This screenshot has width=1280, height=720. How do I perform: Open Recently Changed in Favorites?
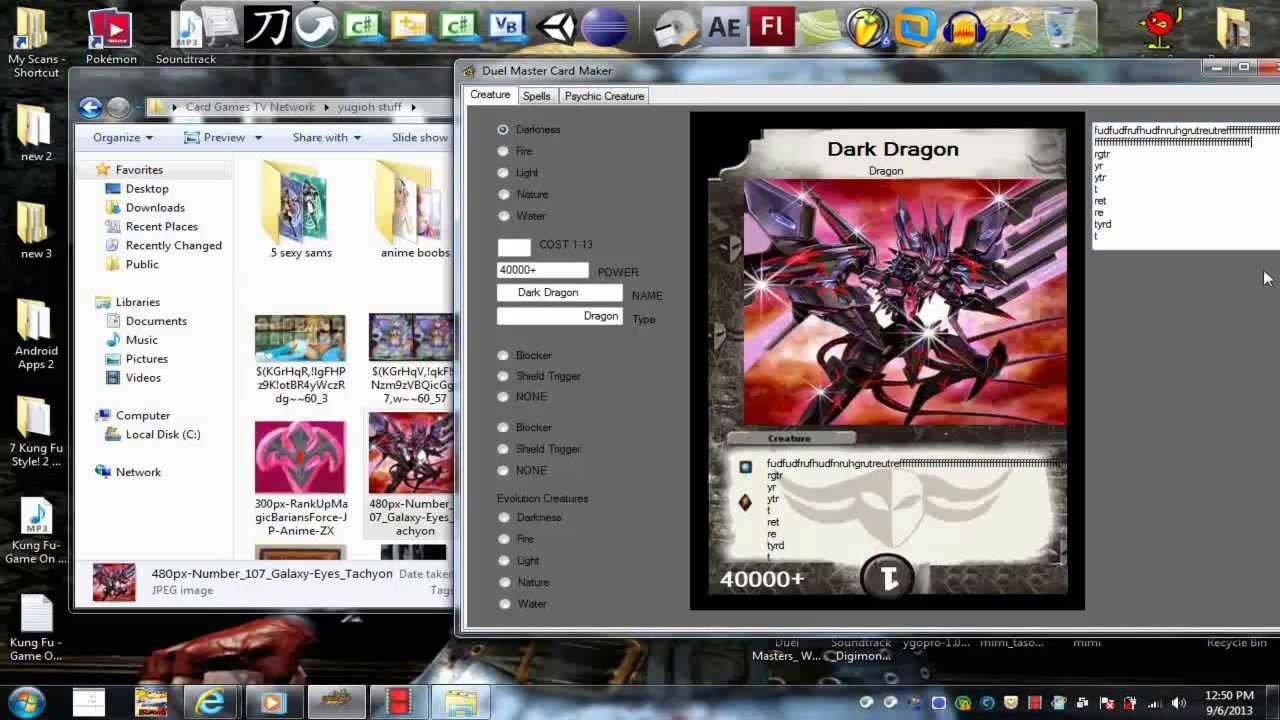(174, 245)
